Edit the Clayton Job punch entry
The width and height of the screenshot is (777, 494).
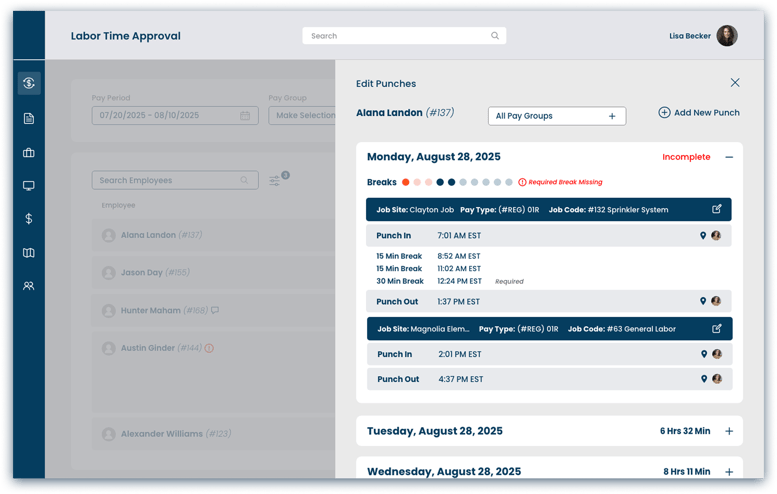(x=716, y=210)
